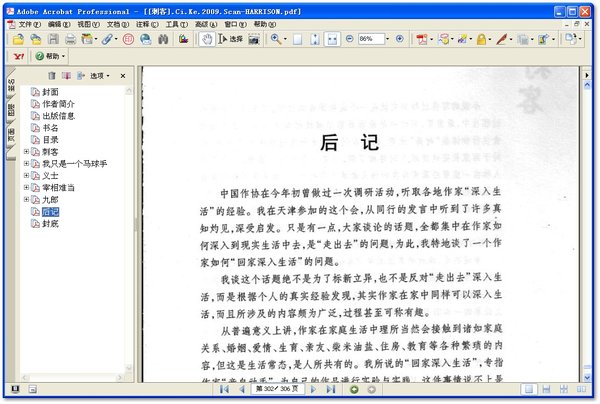This screenshot has height=404, width=600.
Task: Delete bookmark with the trash icon
Action: coord(52,75)
